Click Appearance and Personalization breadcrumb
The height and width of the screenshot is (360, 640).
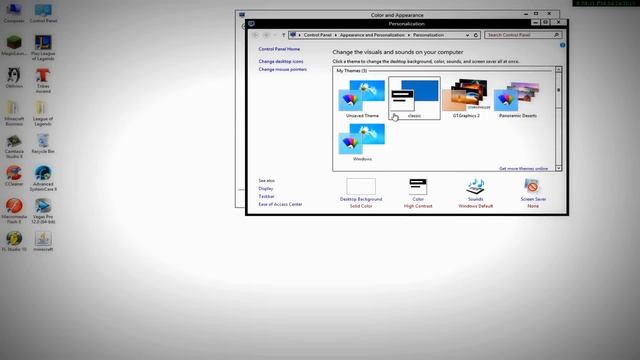pyautogui.click(x=372, y=35)
